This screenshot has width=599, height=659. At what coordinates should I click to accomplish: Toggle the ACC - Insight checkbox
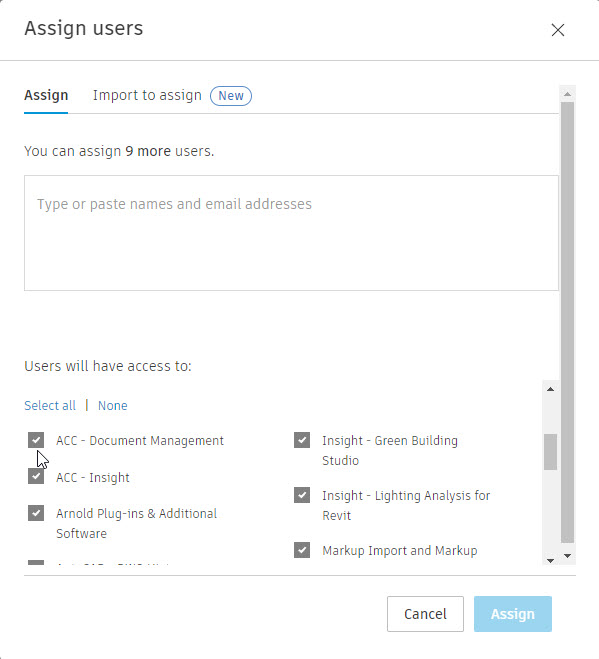[36, 476]
